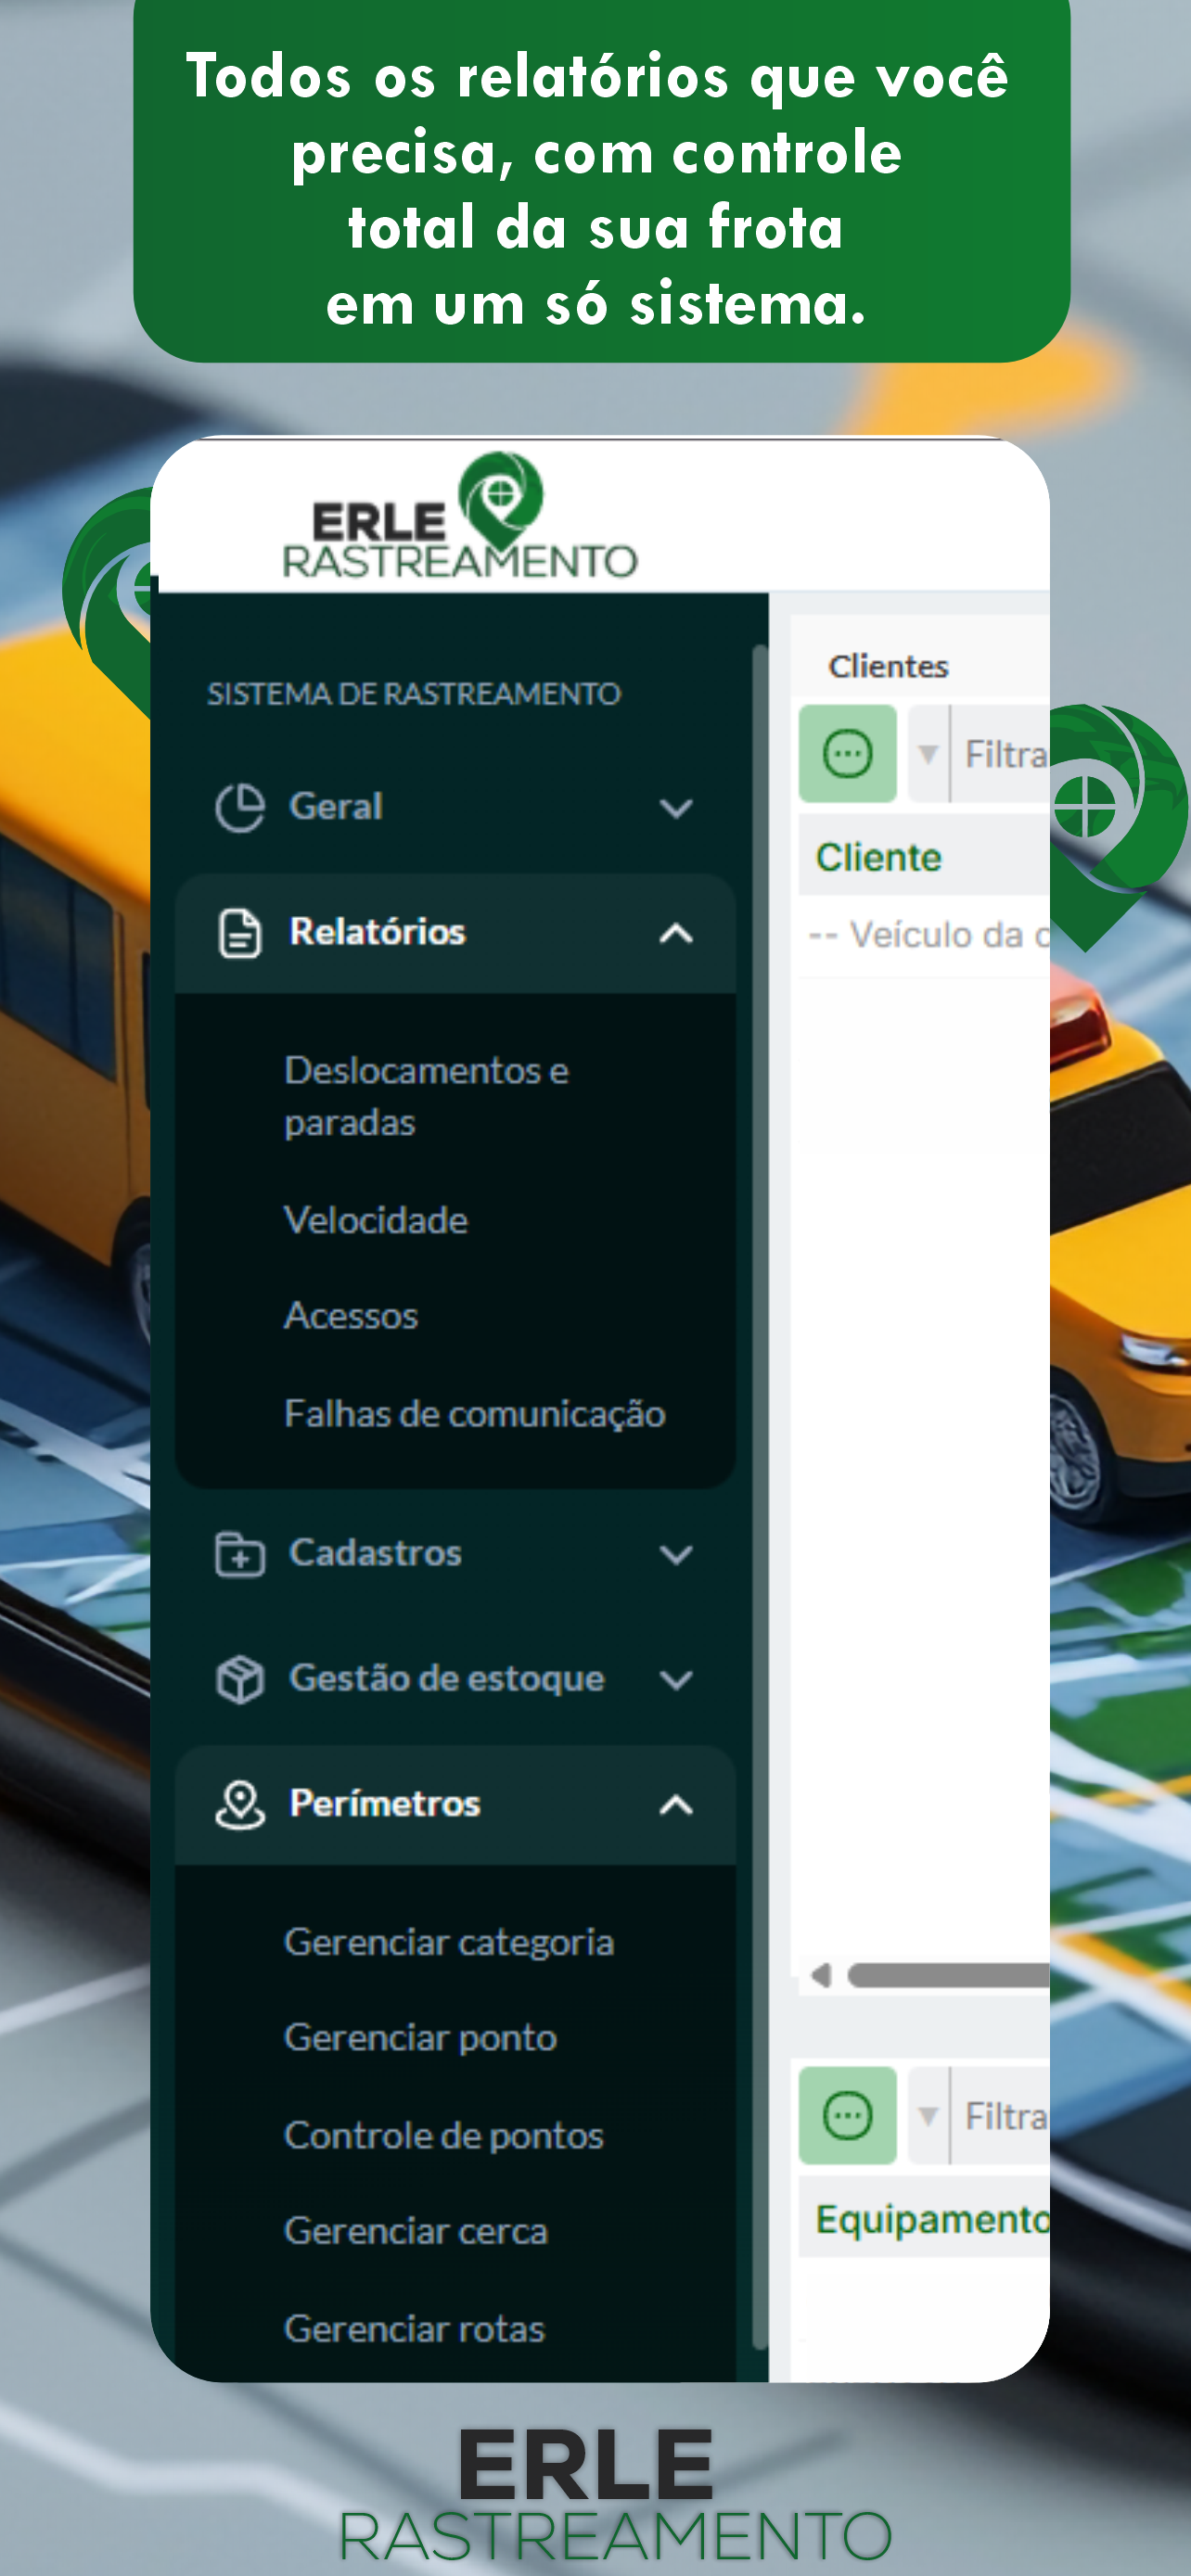Open Gestão de estoque menu item
1191x2576 pixels.
tap(455, 1679)
